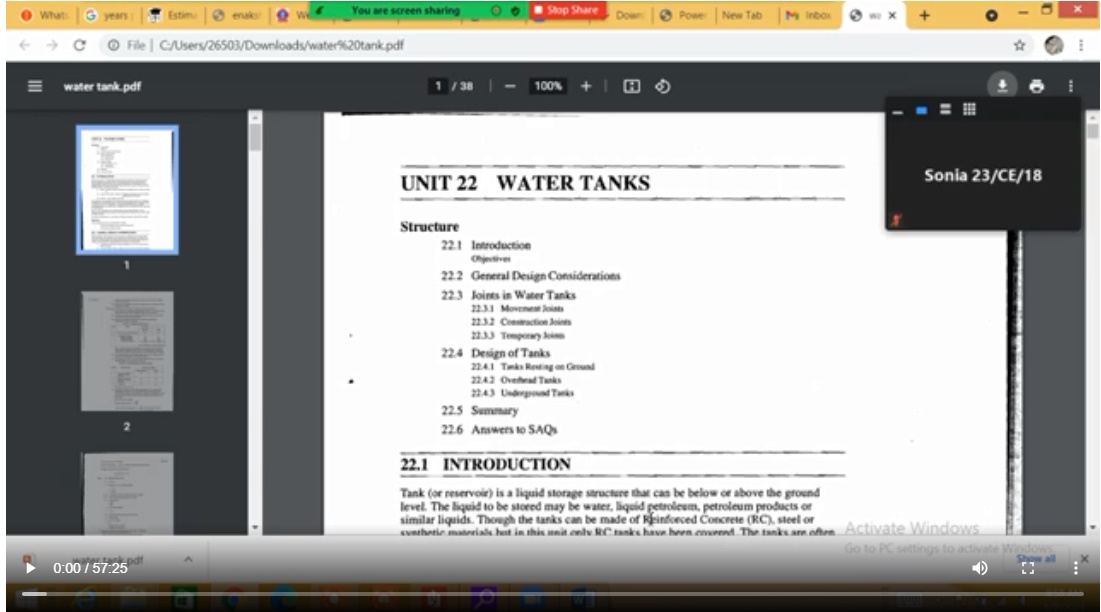Select stacked thumbnail view in meeting panel
Image resolution: width=1101 pixels, height=612 pixels.
pos(945,109)
